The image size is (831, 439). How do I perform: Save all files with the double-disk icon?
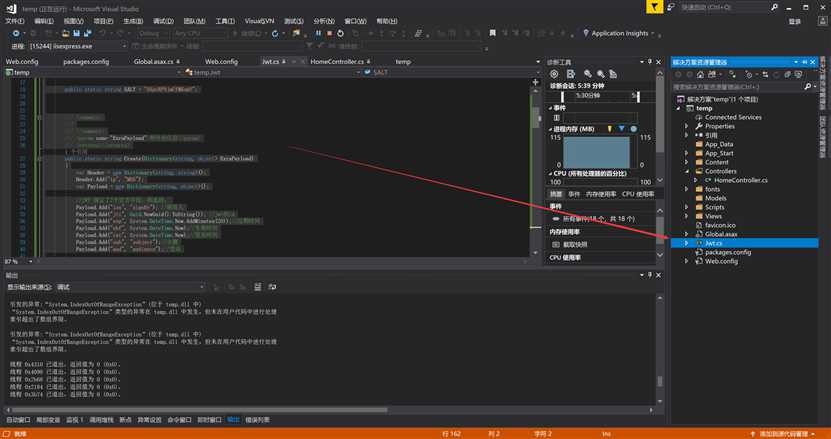click(87, 33)
